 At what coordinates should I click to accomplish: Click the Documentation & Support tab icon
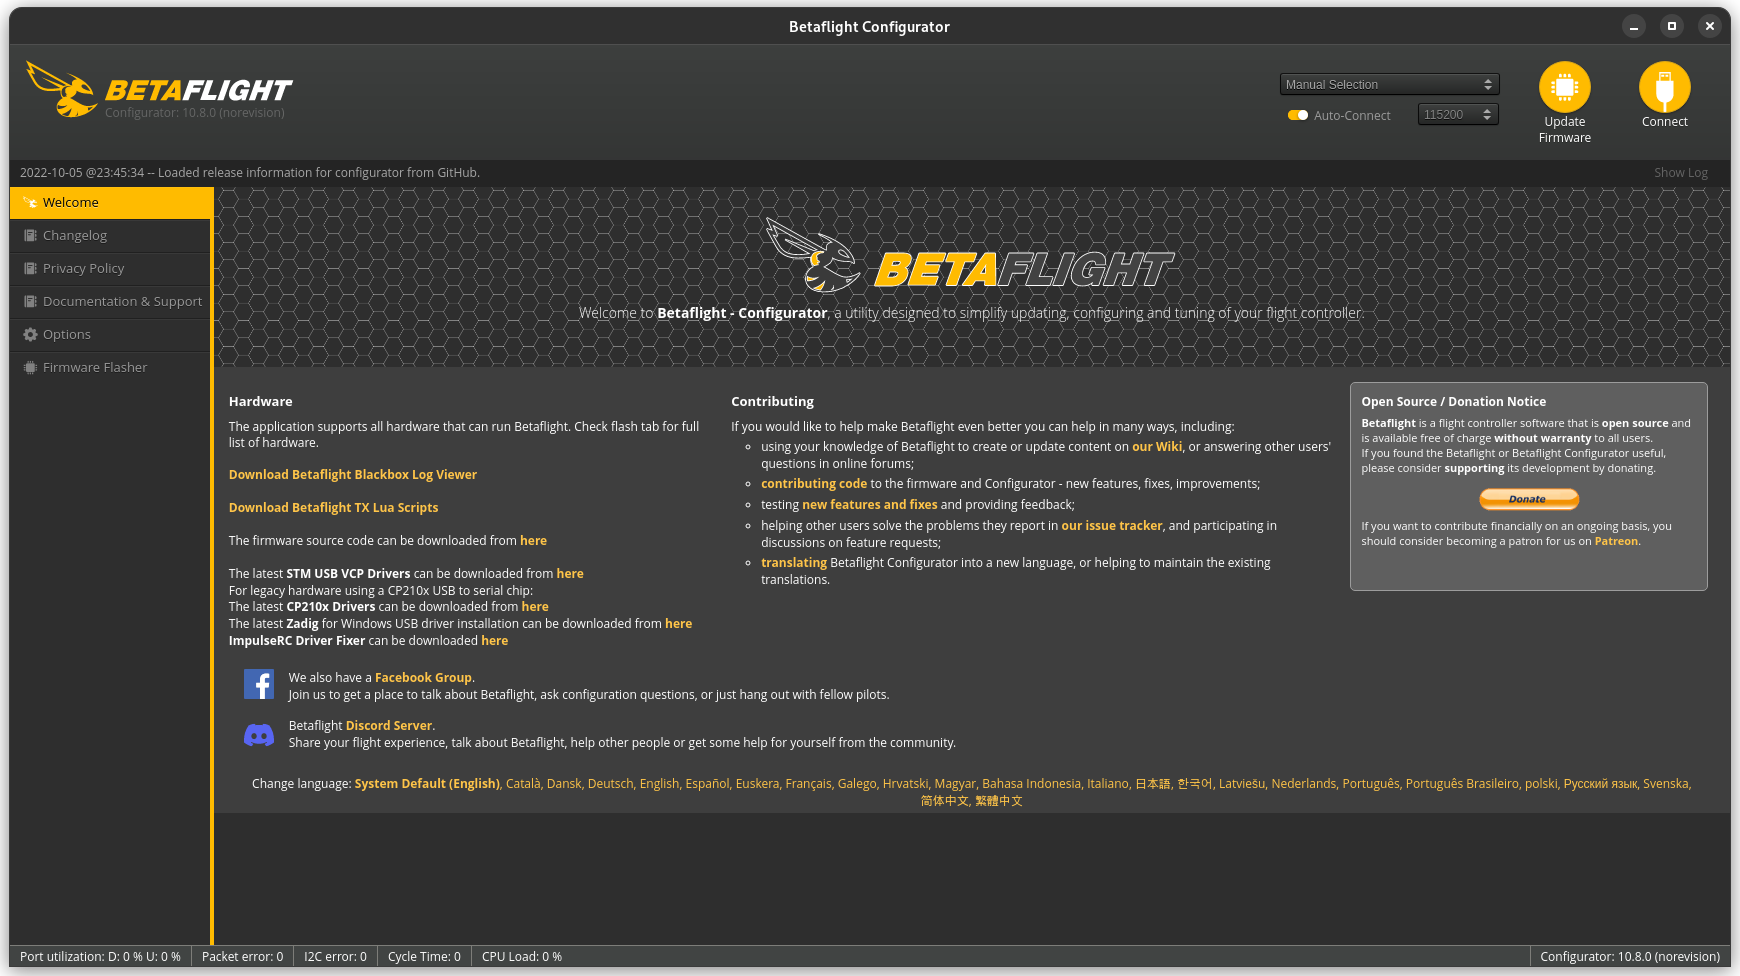(x=30, y=301)
